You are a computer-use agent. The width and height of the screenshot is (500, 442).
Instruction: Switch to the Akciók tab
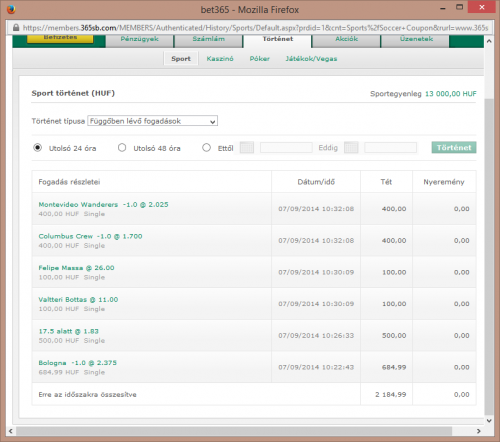point(347,40)
